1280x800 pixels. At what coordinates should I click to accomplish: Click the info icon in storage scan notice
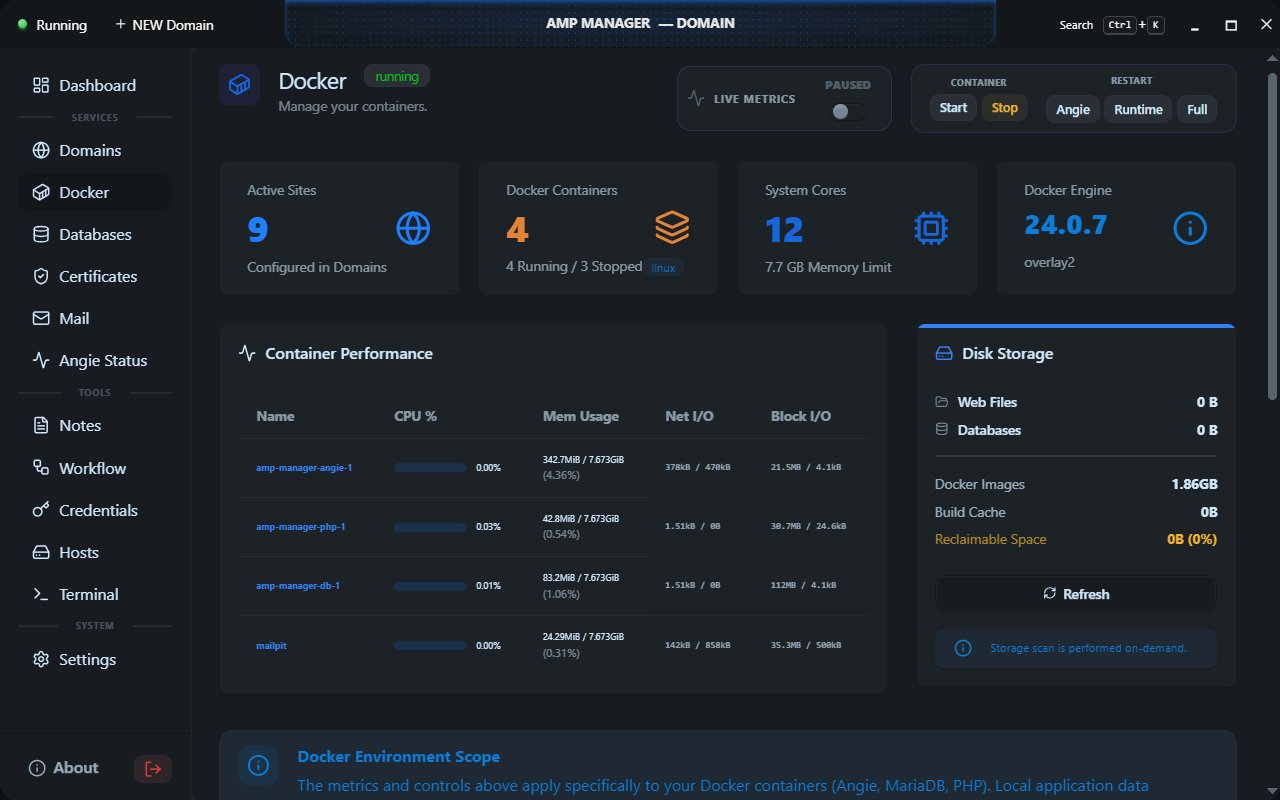pos(963,648)
